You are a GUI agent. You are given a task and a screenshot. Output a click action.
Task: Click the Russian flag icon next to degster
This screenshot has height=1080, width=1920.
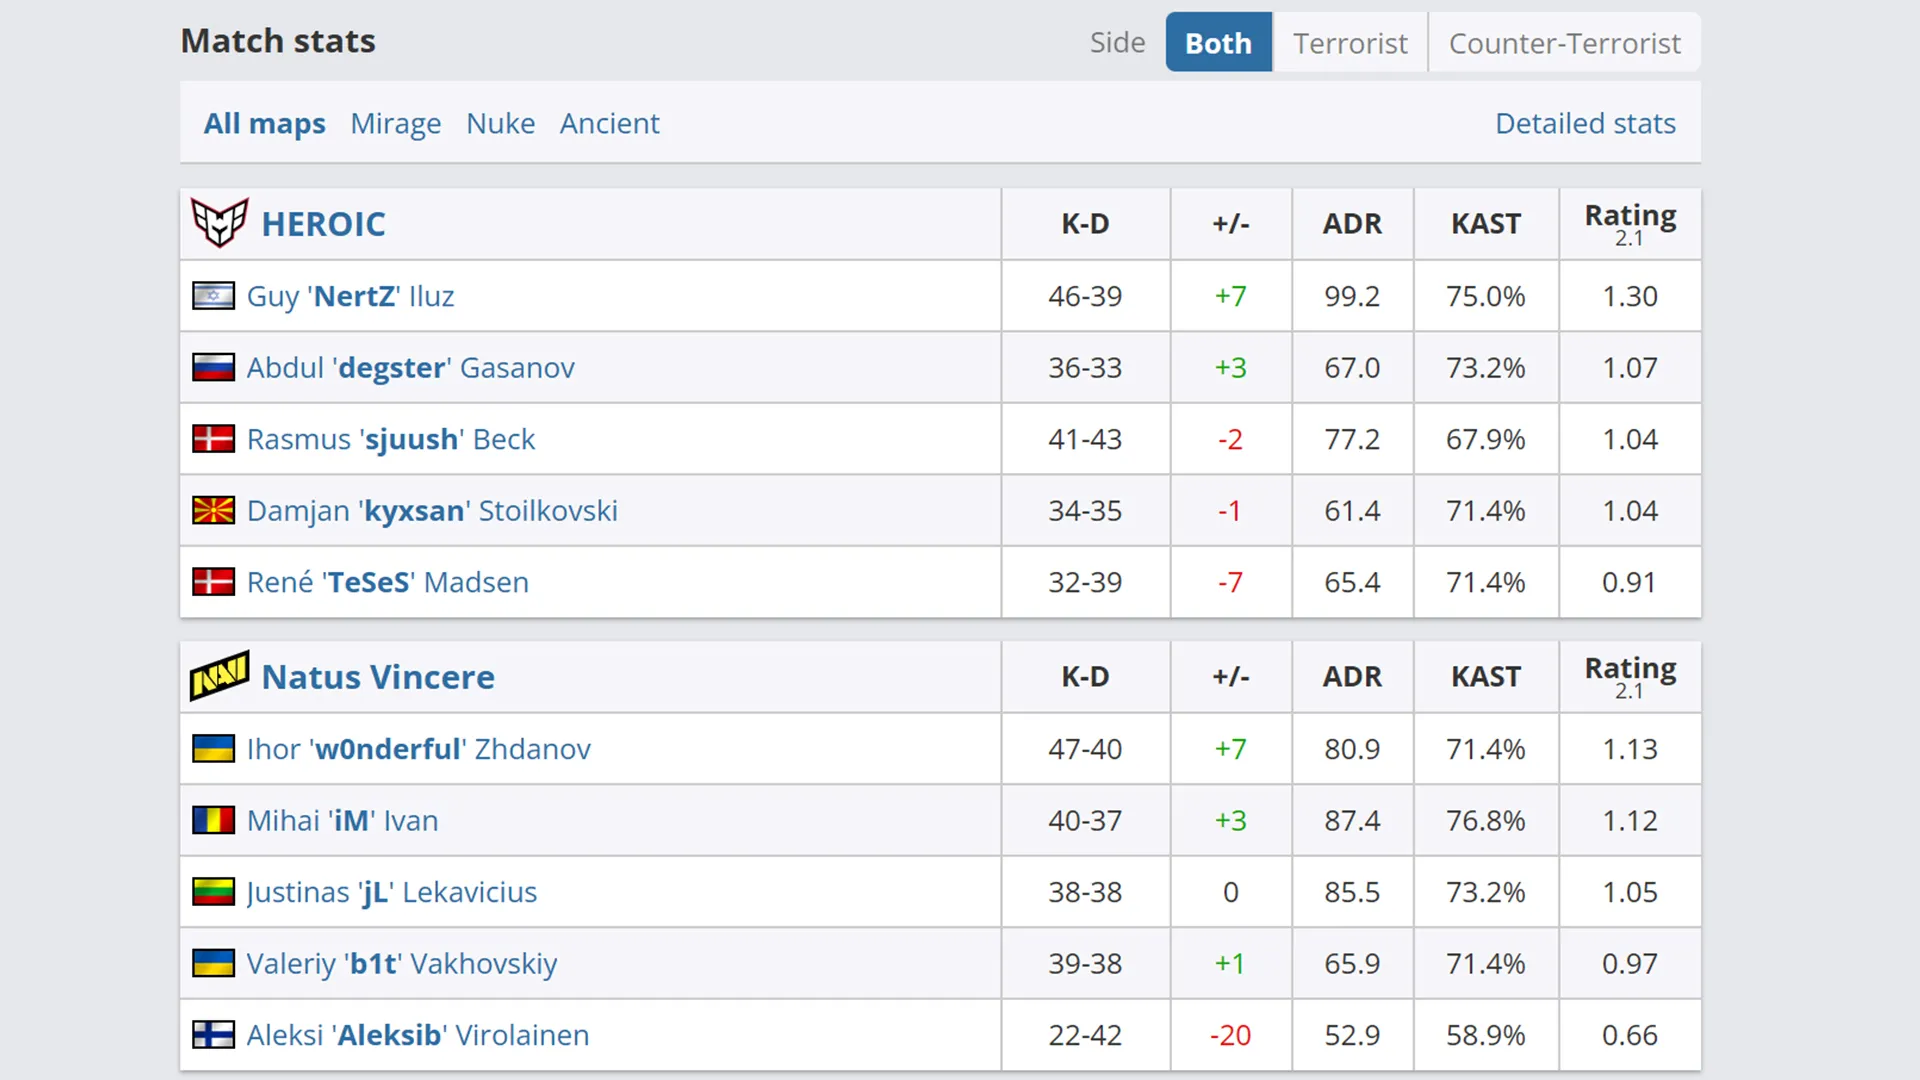(x=214, y=367)
